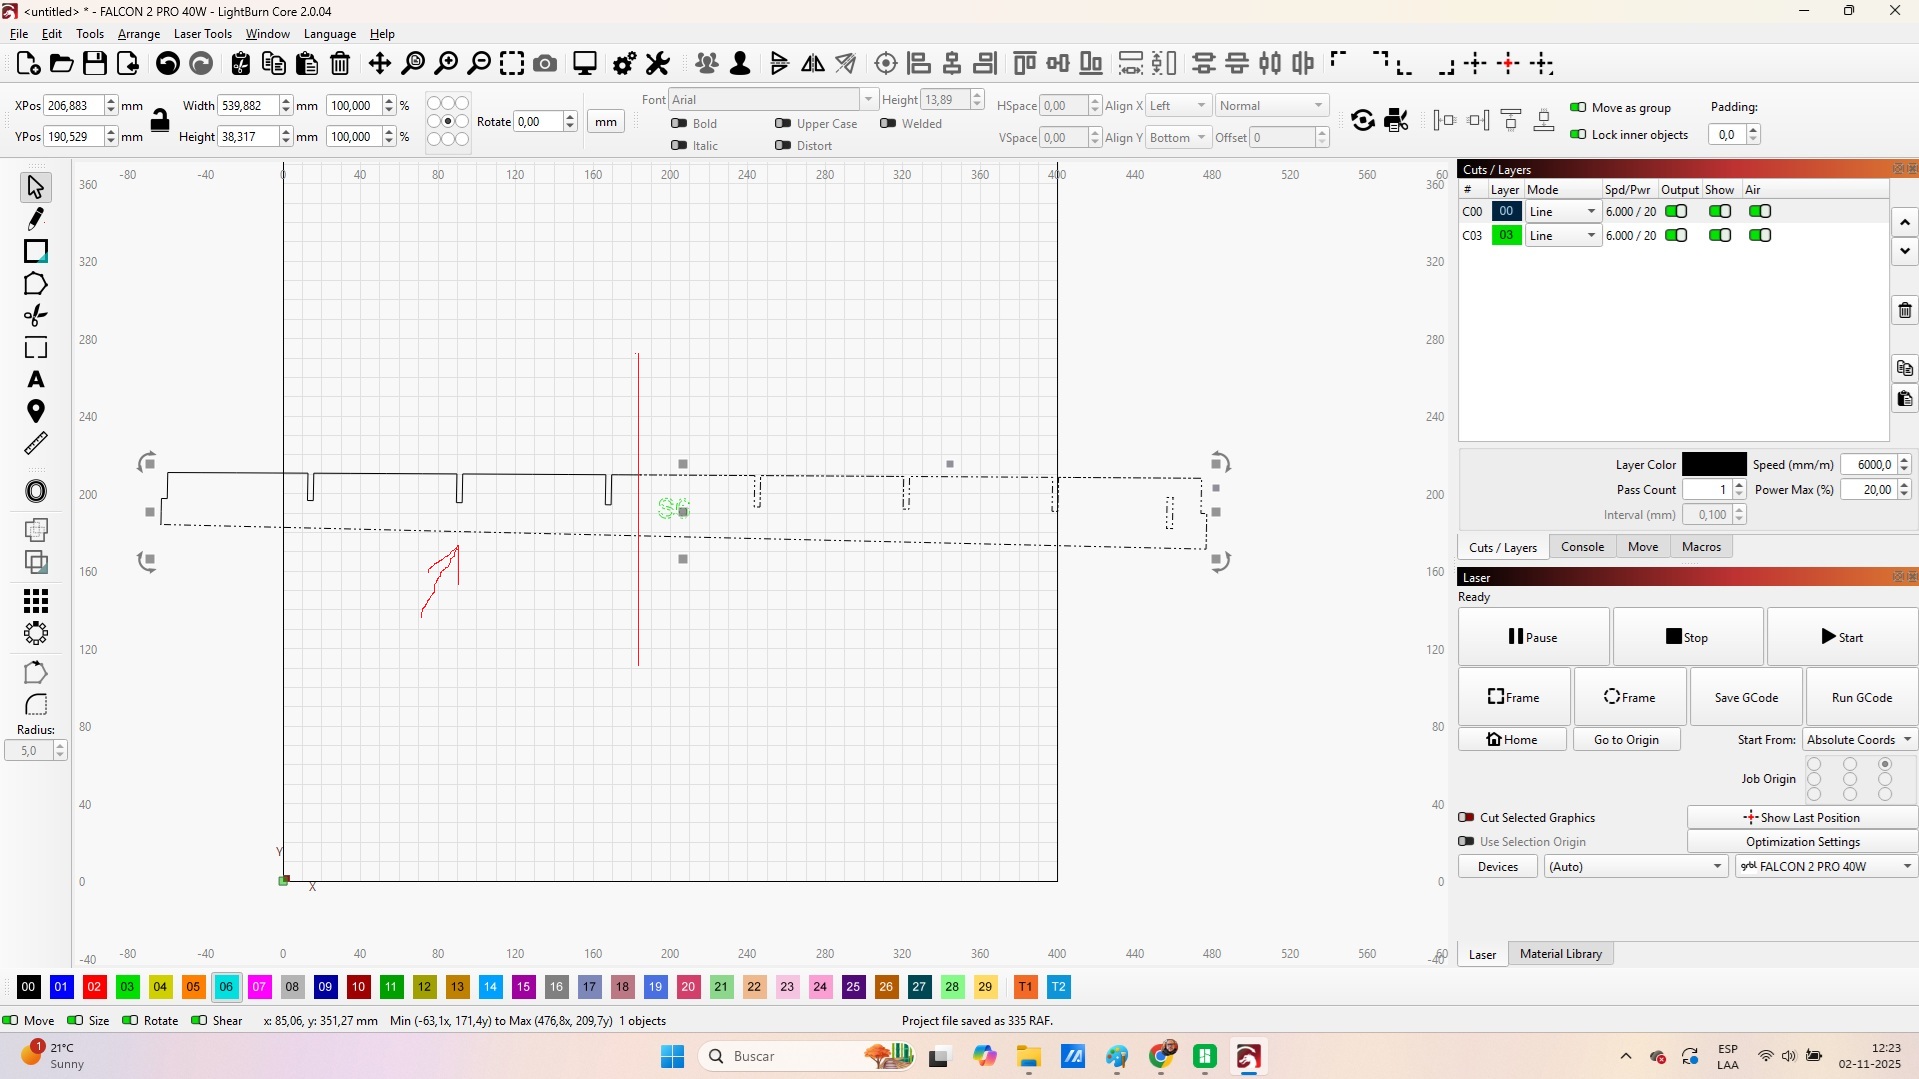Open the Font selection dropdown
1919x1079 pixels.
pos(772,99)
